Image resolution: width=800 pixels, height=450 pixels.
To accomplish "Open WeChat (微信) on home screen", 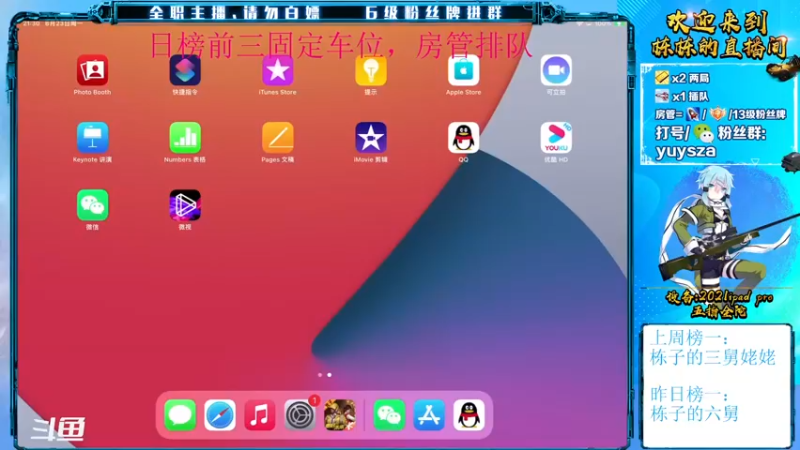I will tap(92, 205).
